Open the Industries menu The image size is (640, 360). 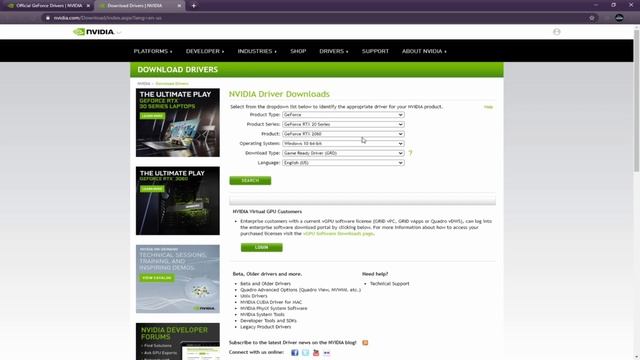click(x=257, y=51)
